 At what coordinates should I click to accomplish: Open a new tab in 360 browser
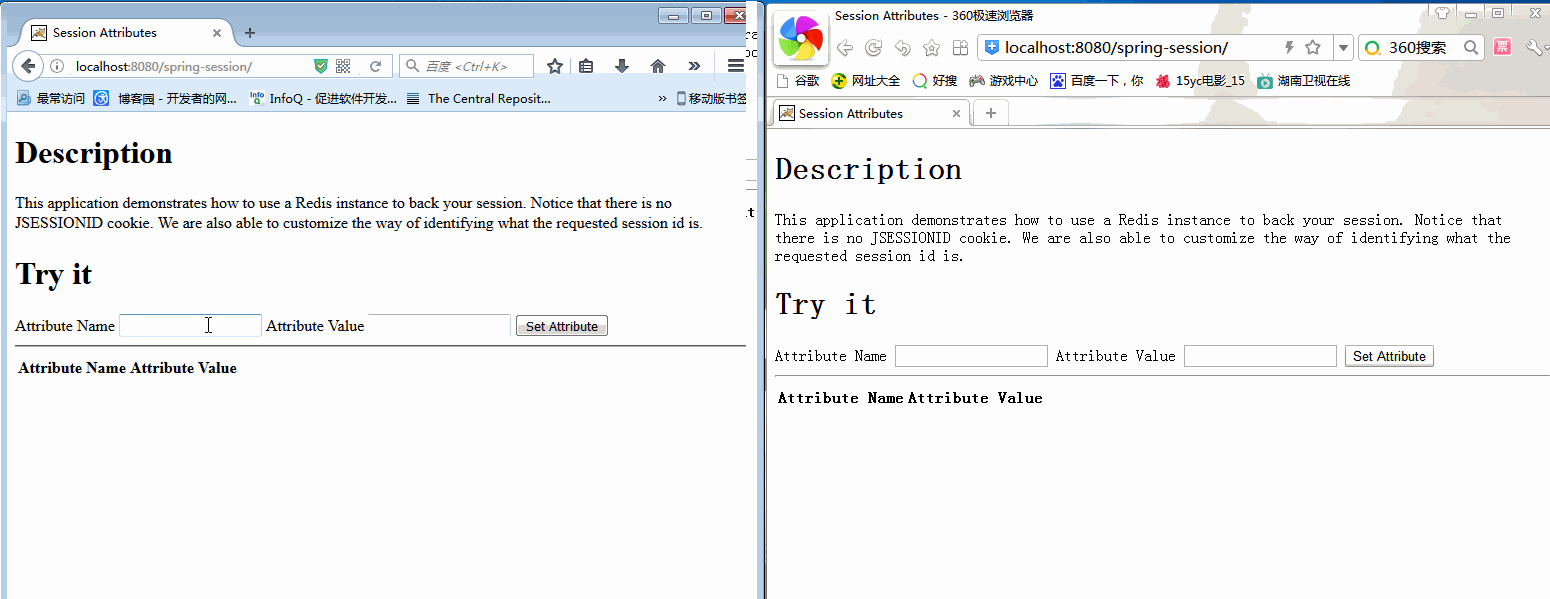[x=991, y=113]
